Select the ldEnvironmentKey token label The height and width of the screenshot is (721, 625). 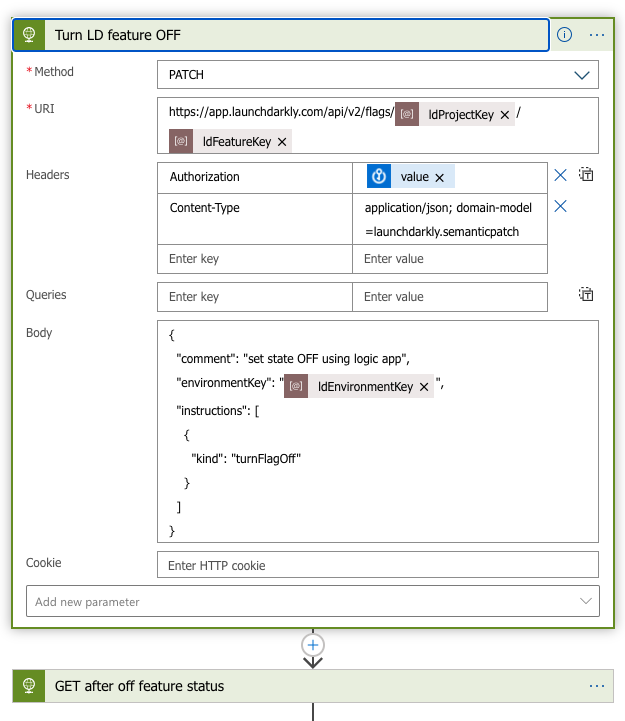pyautogui.click(x=365, y=387)
